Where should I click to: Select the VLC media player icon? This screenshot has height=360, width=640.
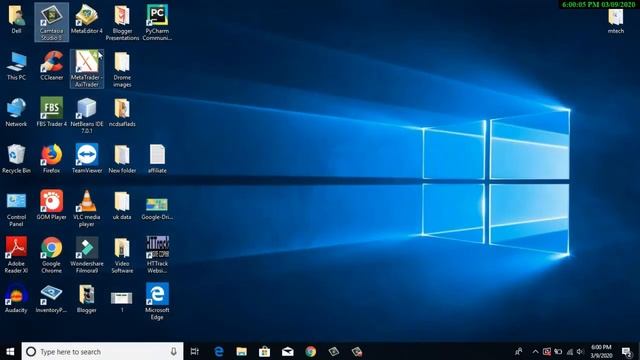point(87,209)
